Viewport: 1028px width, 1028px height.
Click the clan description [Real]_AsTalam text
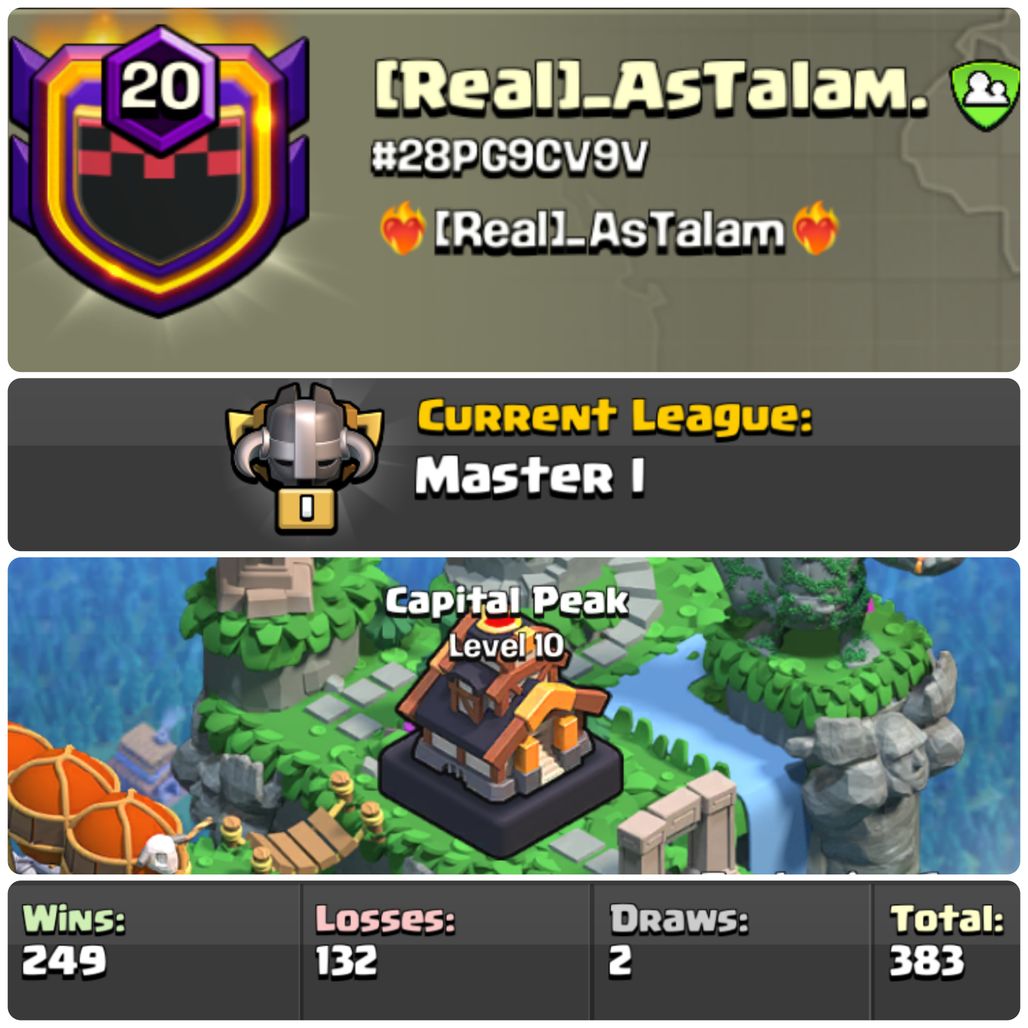(x=609, y=231)
